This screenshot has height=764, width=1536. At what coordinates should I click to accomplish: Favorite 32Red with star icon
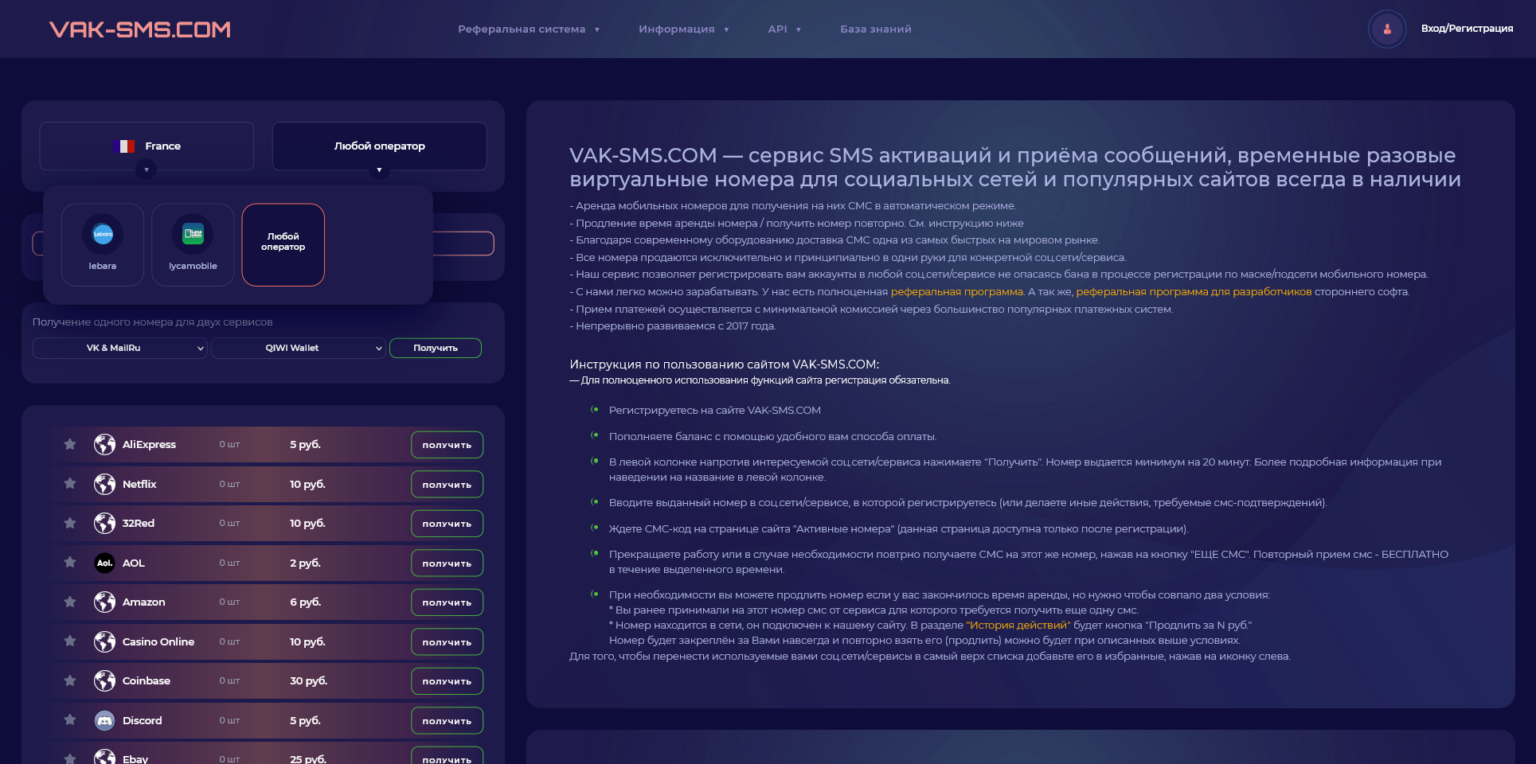click(x=70, y=523)
